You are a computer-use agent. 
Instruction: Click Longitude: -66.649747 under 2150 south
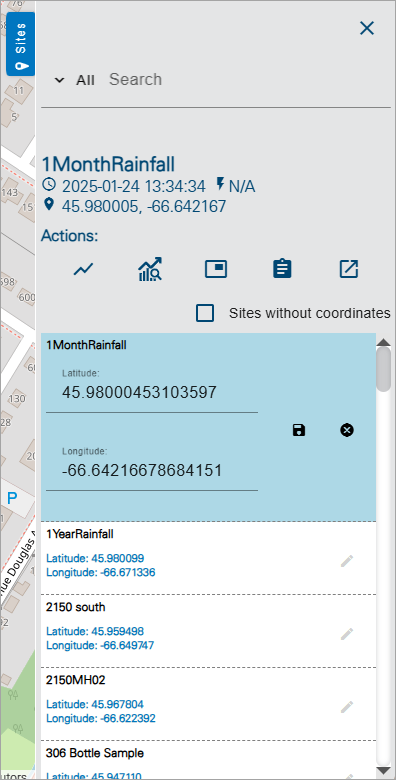click(x=100, y=646)
